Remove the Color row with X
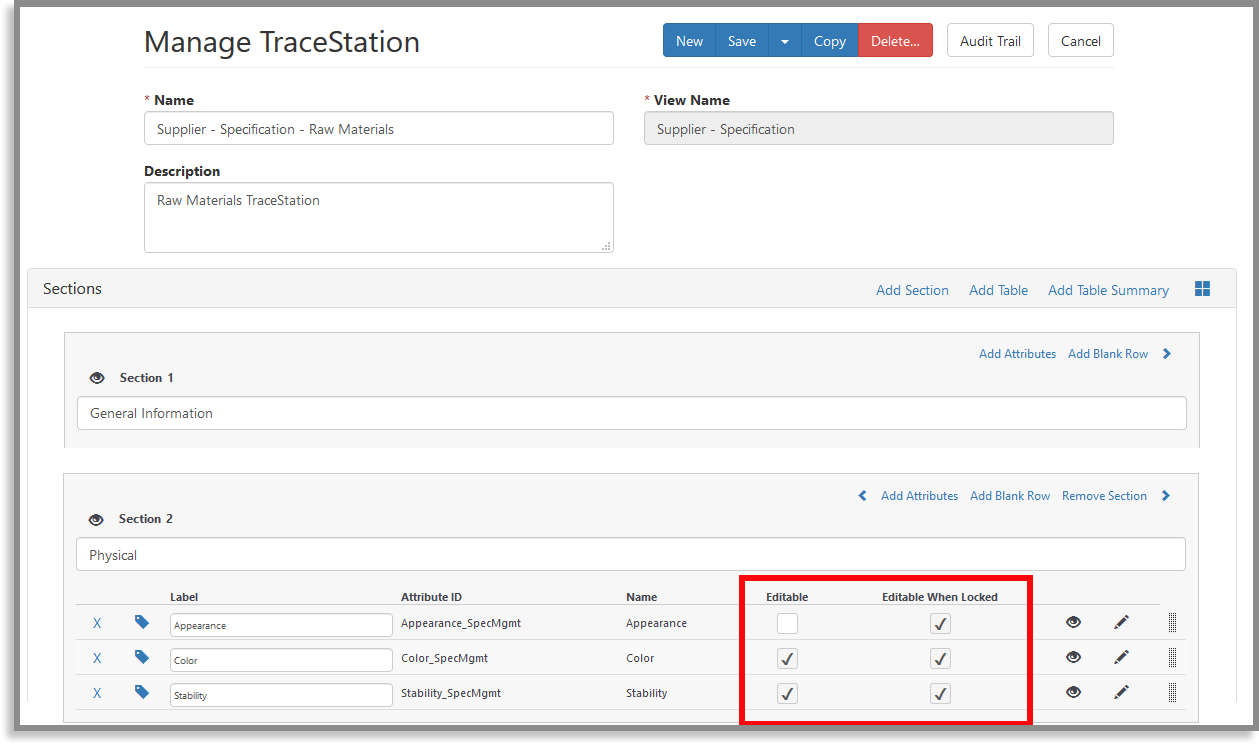Image resolution: width=1259 pixels, height=745 pixels. click(x=97, y=658)
